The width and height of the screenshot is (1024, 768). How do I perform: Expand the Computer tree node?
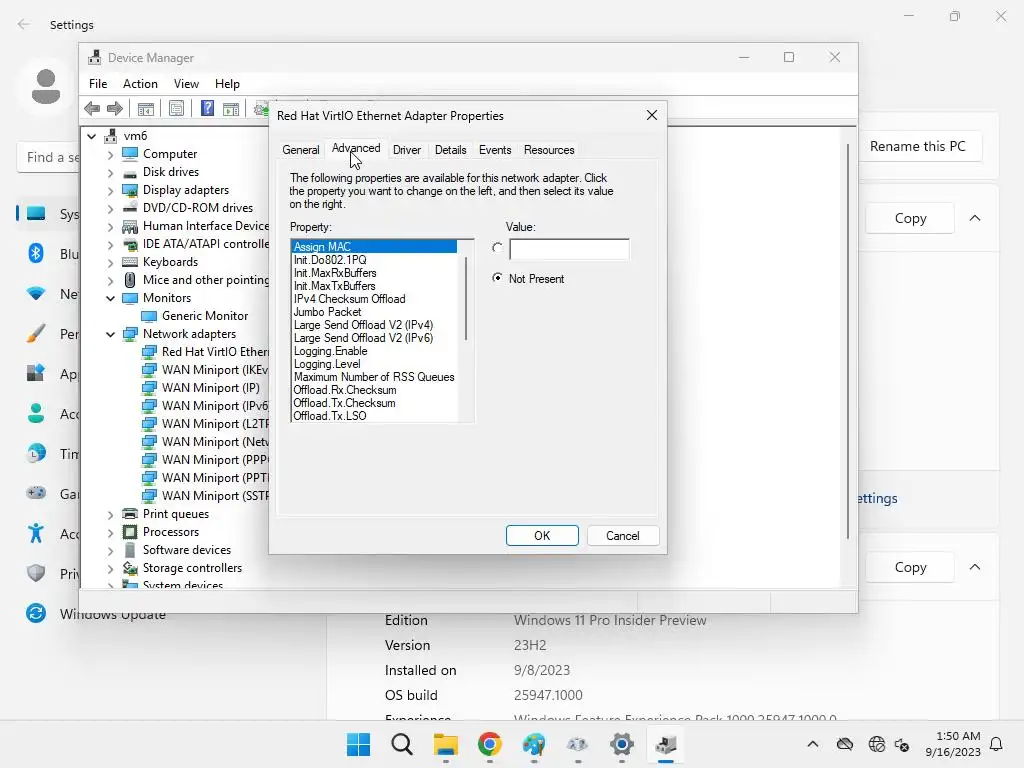click(x=110, y=154)
